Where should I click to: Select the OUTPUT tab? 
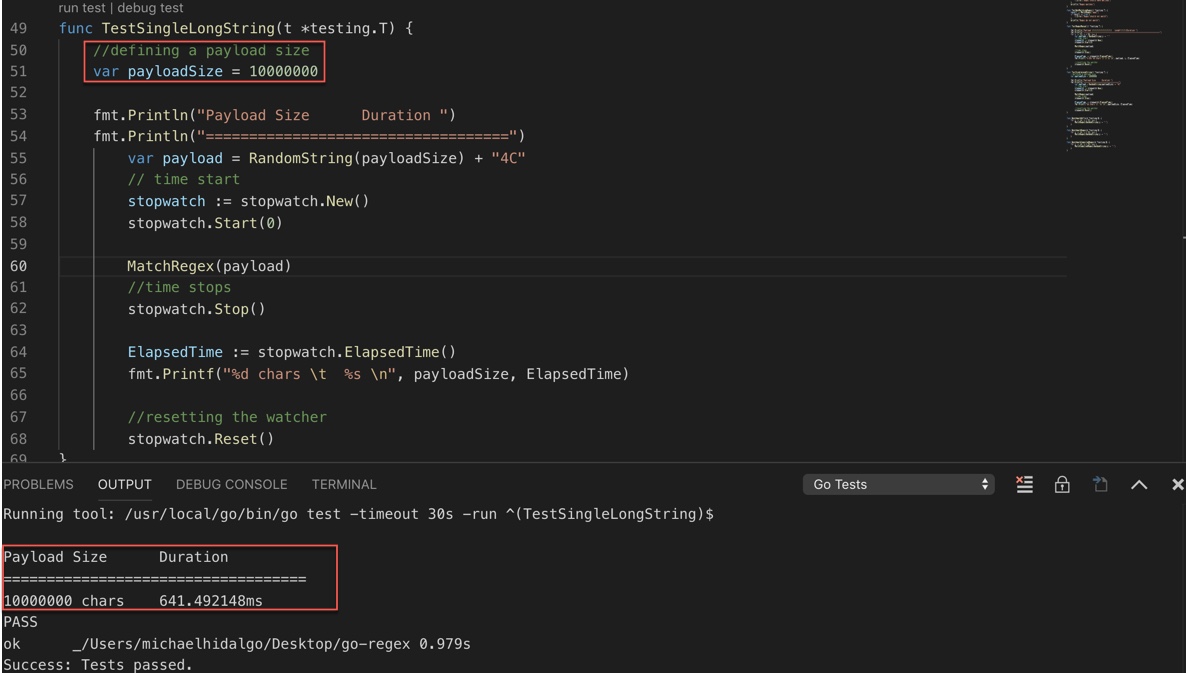(124, 484)
